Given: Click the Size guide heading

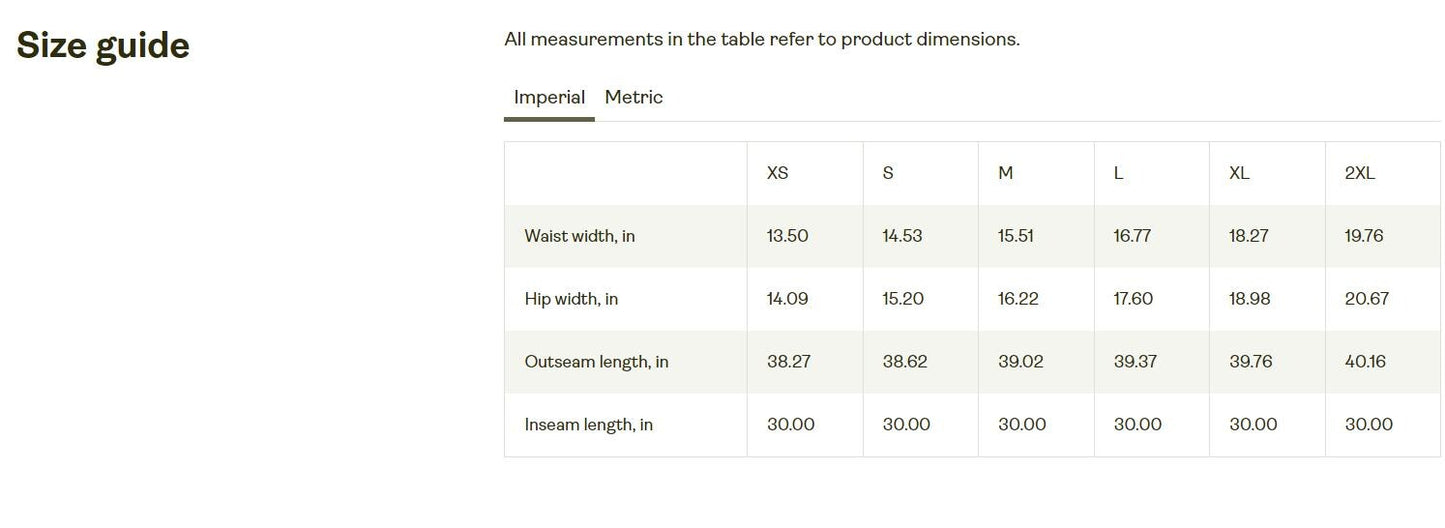Looking at the screenshot, I should point(103,46).
